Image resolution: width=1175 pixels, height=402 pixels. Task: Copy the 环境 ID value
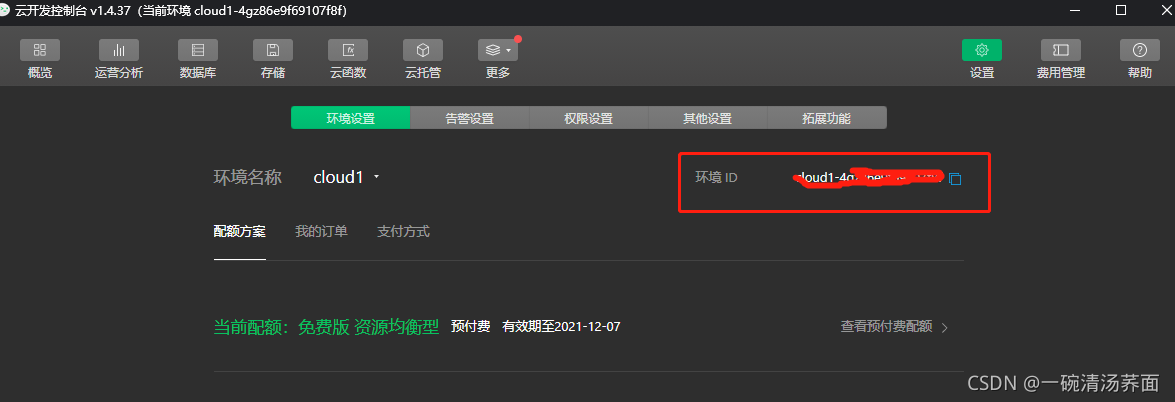click(x=955, y=178)
